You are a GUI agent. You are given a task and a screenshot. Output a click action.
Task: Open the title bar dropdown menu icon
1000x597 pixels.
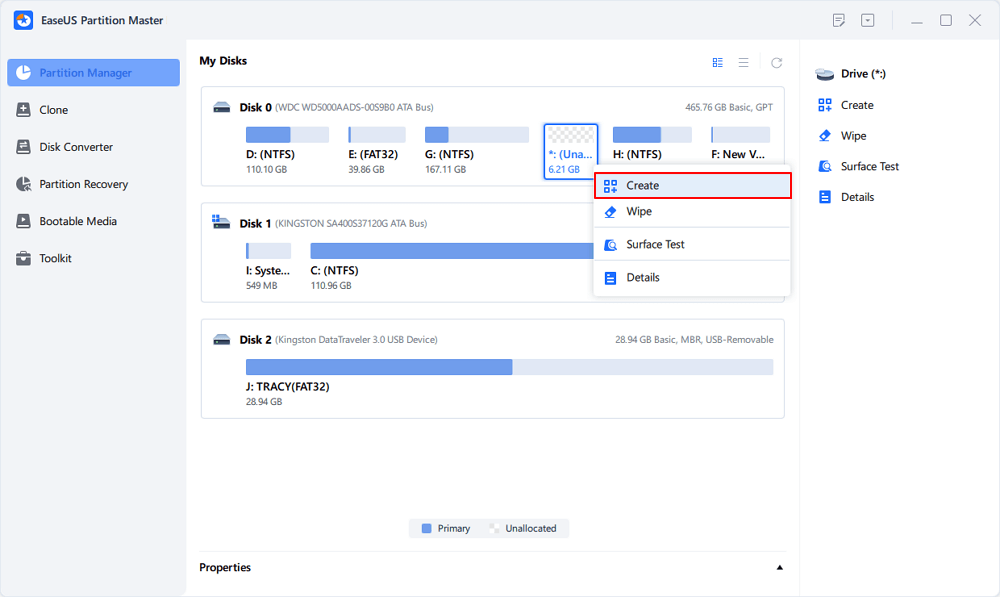[x=867, y=20]
